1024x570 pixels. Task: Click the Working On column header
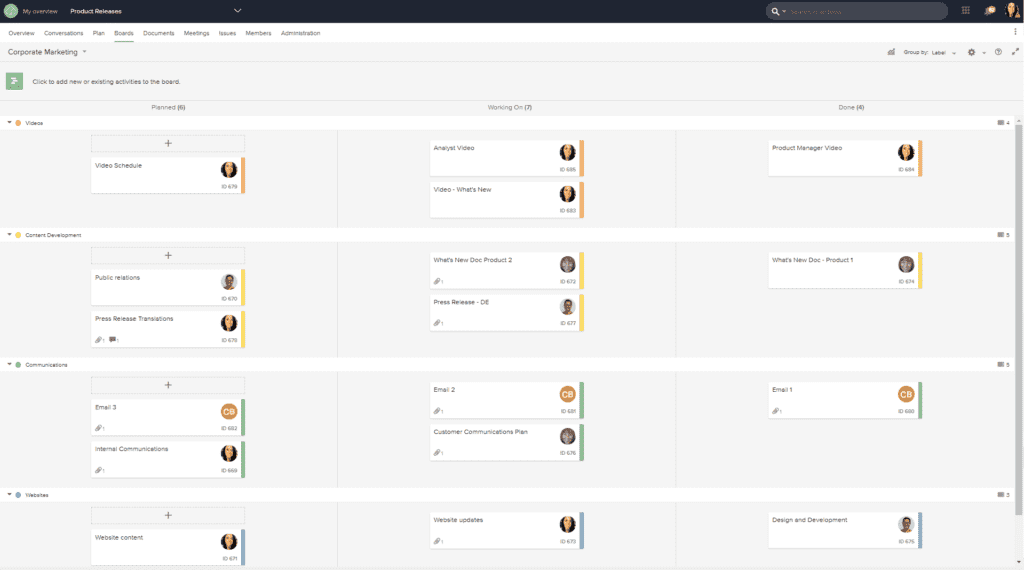509,107
